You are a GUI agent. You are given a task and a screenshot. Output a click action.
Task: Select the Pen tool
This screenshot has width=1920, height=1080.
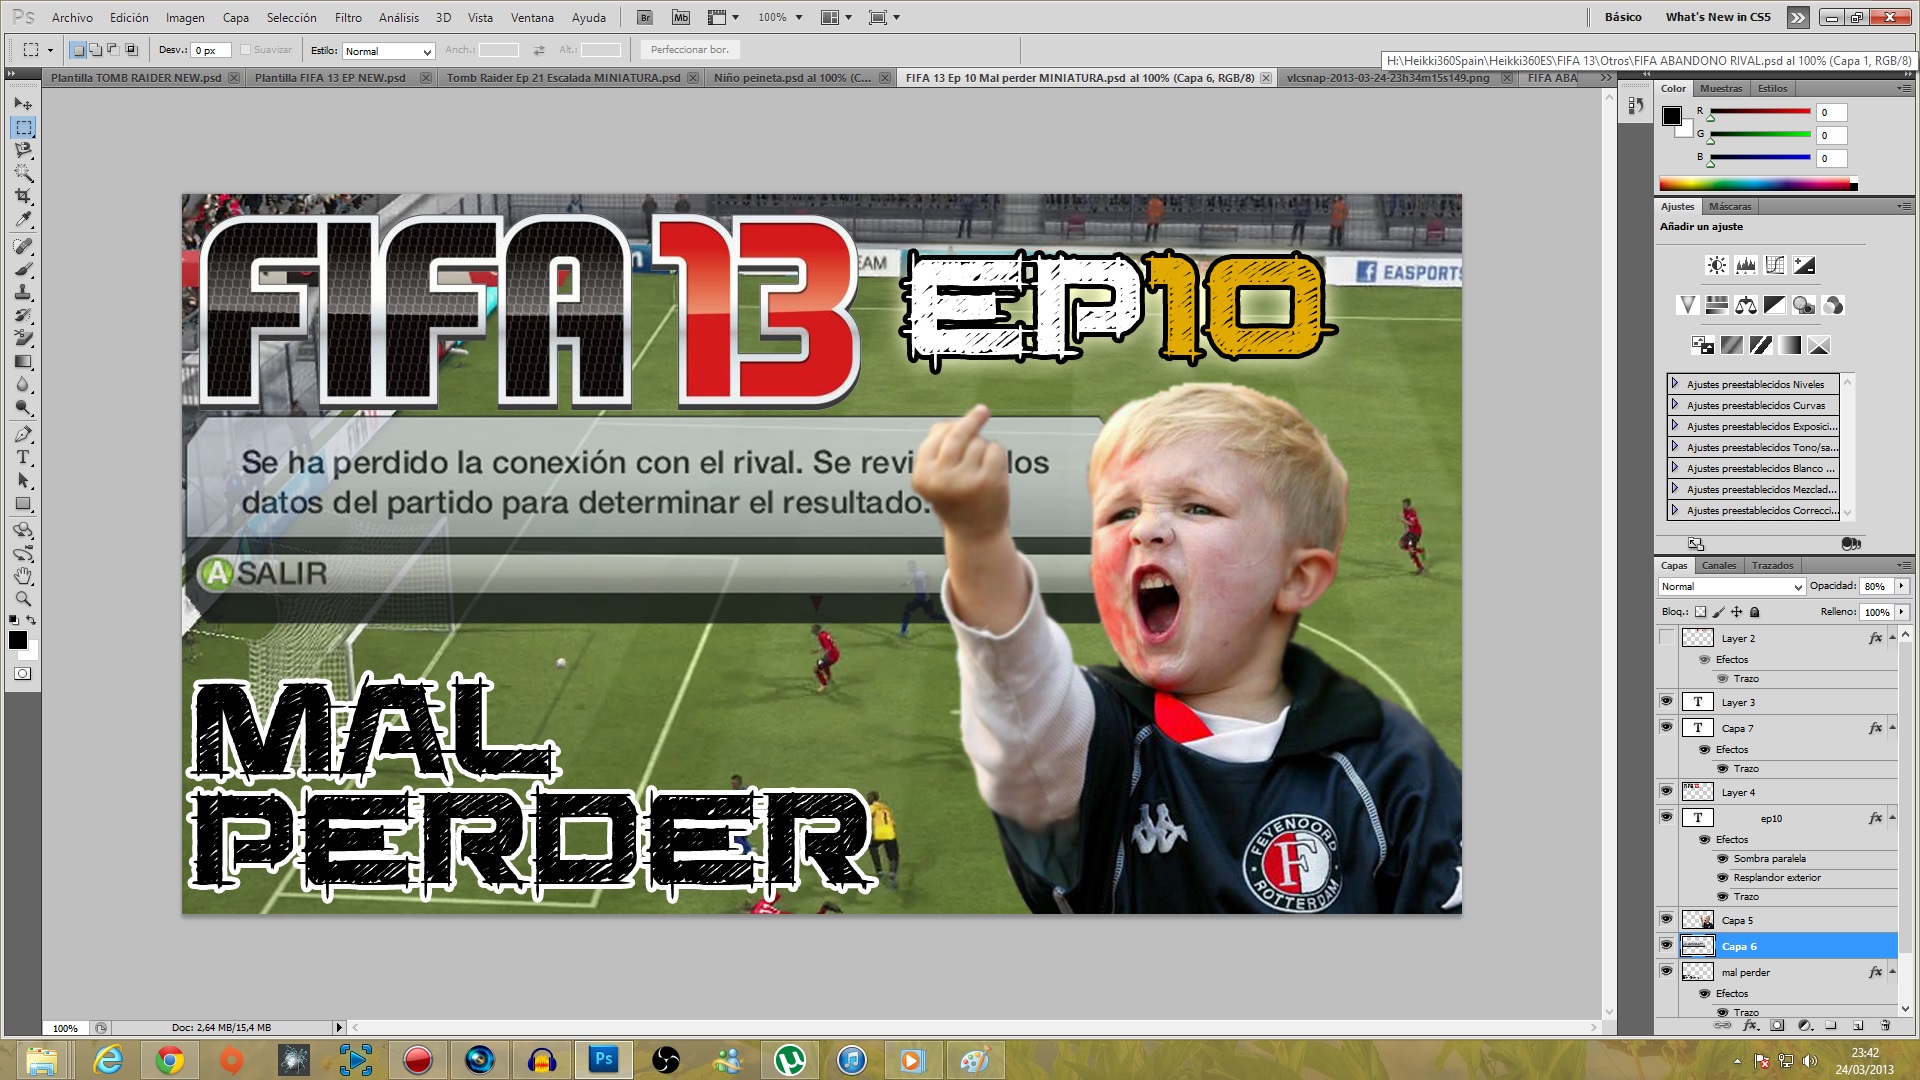point(23,434)
